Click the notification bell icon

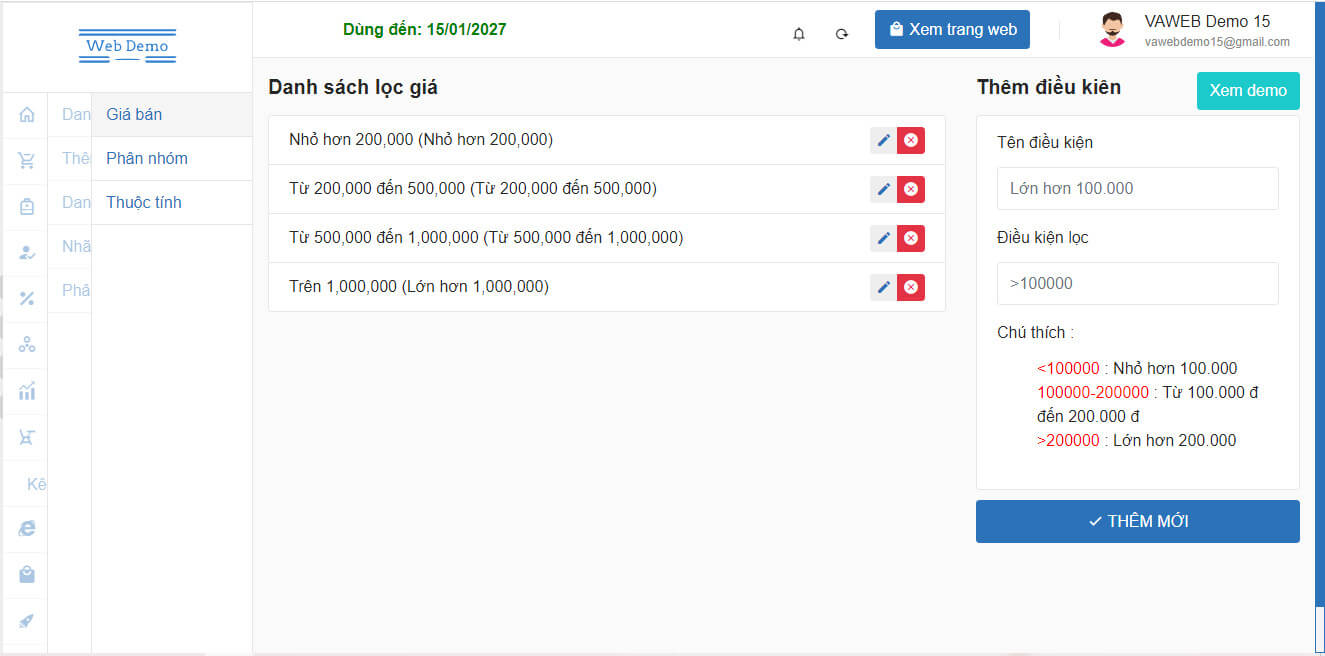click(798, 34)
